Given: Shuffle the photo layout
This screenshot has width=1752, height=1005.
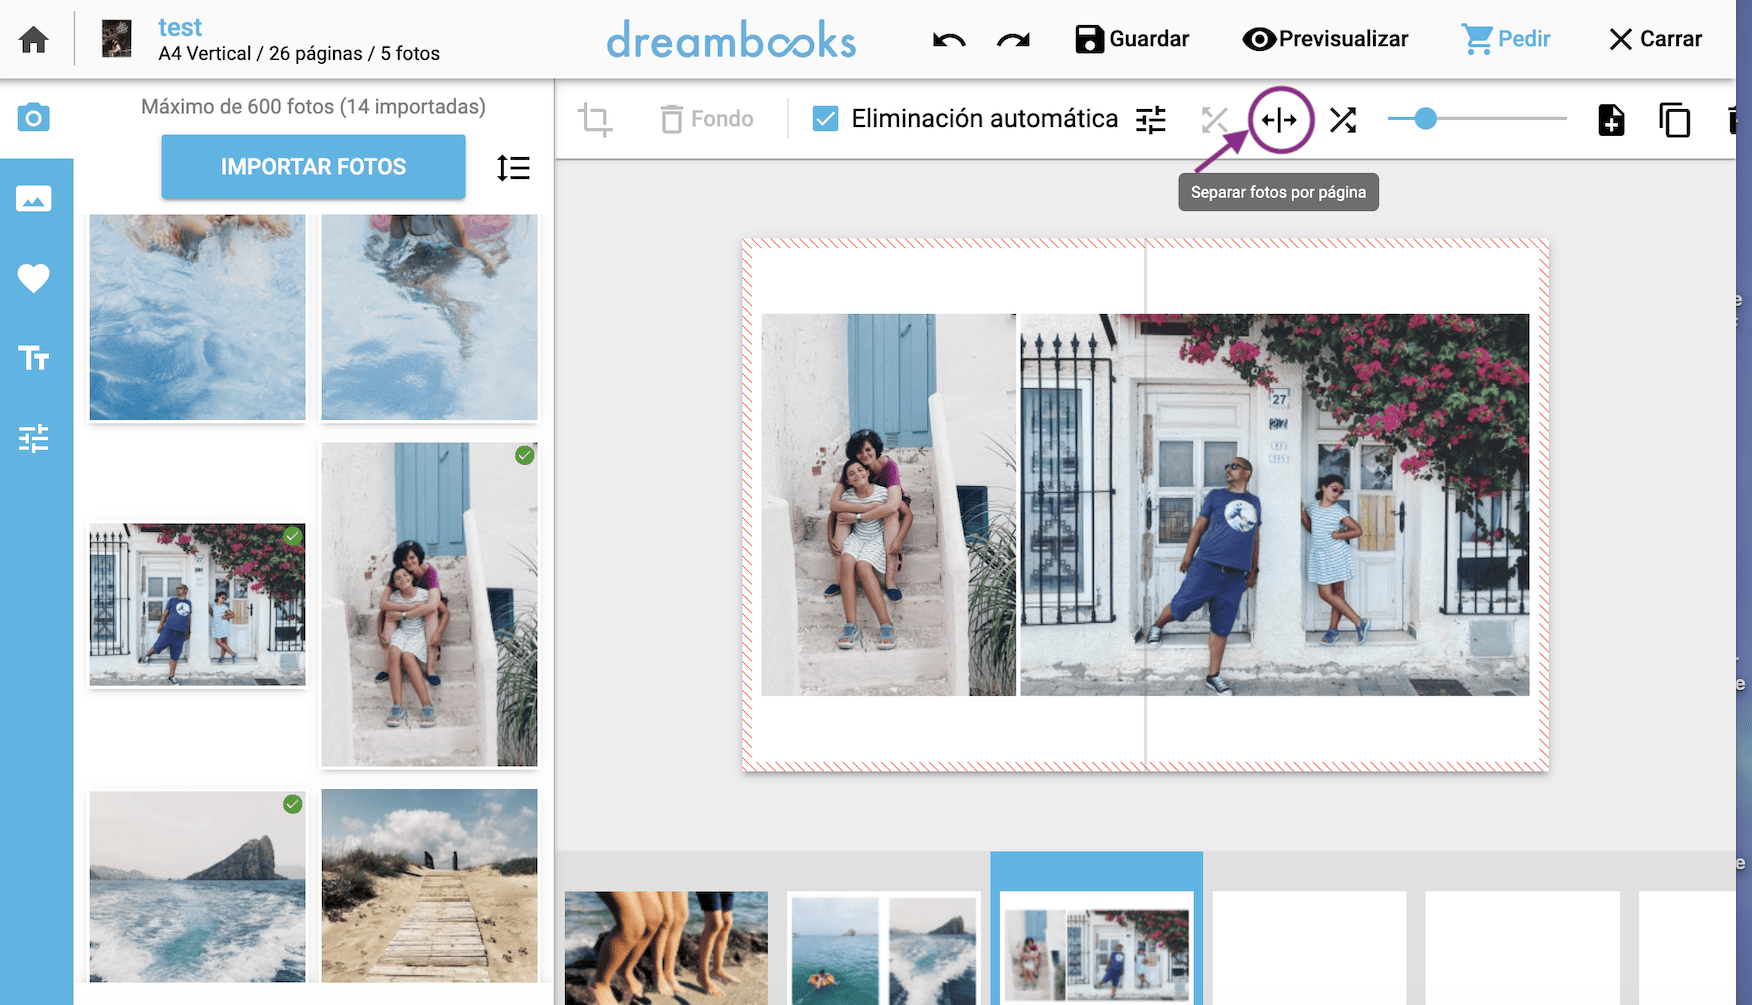Looking at the screenshot, I should coord(1343,120).
